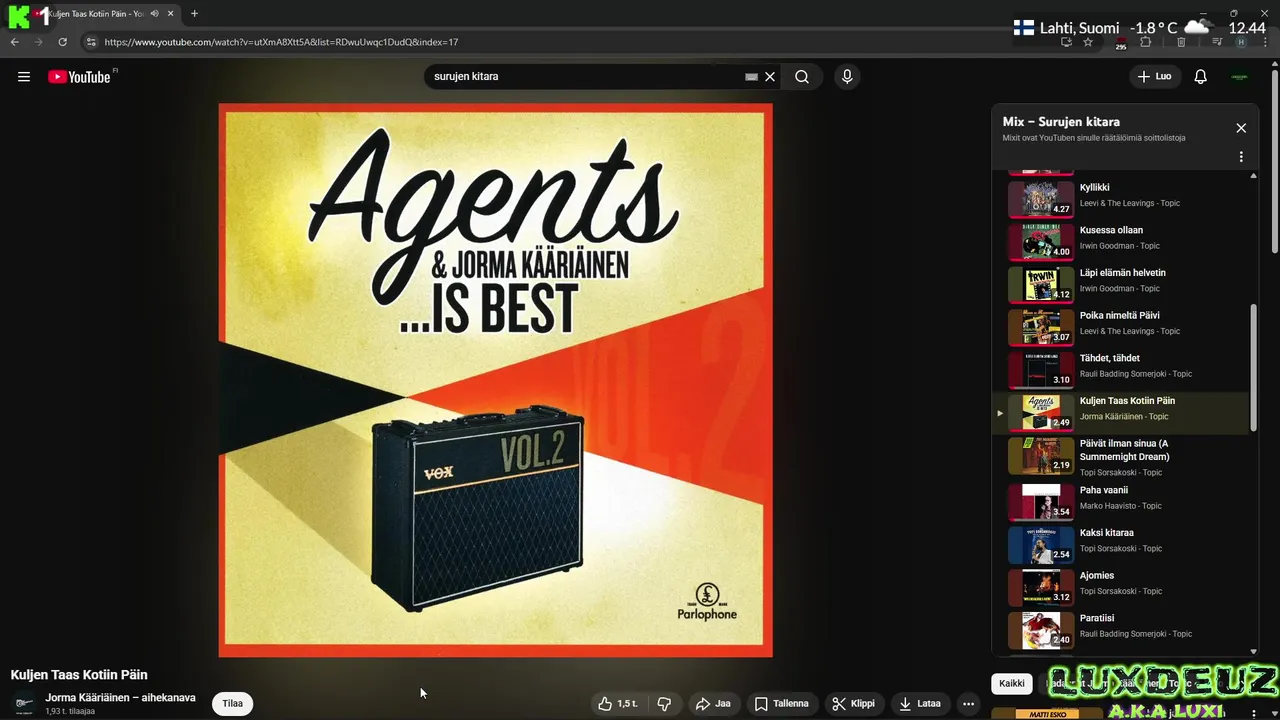
Task: Open Jorma Kääriäinen – aihekanava channel link
Action: [120, 698]
